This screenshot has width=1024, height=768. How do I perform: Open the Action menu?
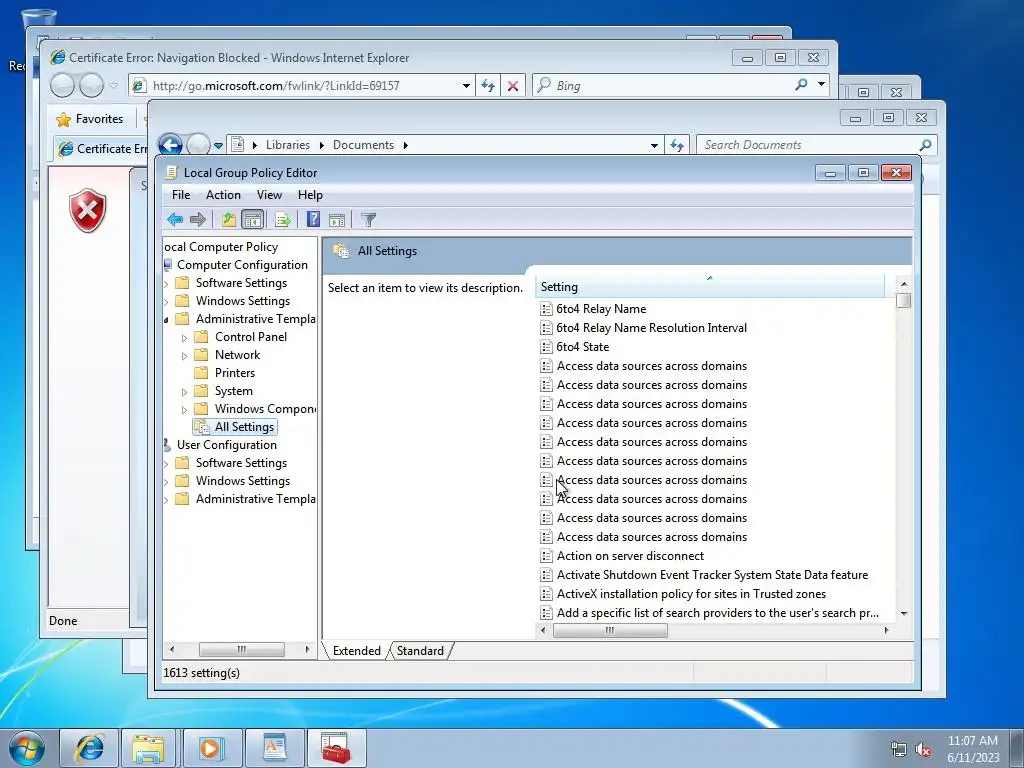point(223,195)
